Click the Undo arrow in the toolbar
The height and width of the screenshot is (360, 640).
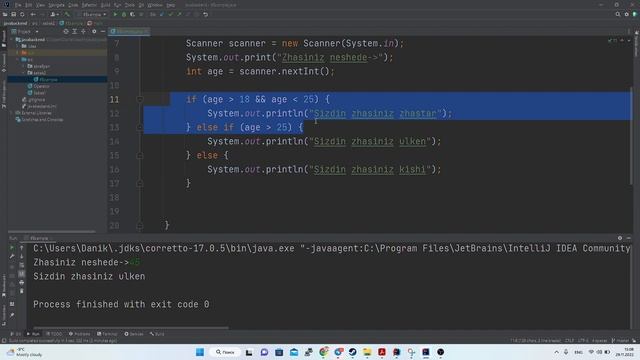click(205, 14)
